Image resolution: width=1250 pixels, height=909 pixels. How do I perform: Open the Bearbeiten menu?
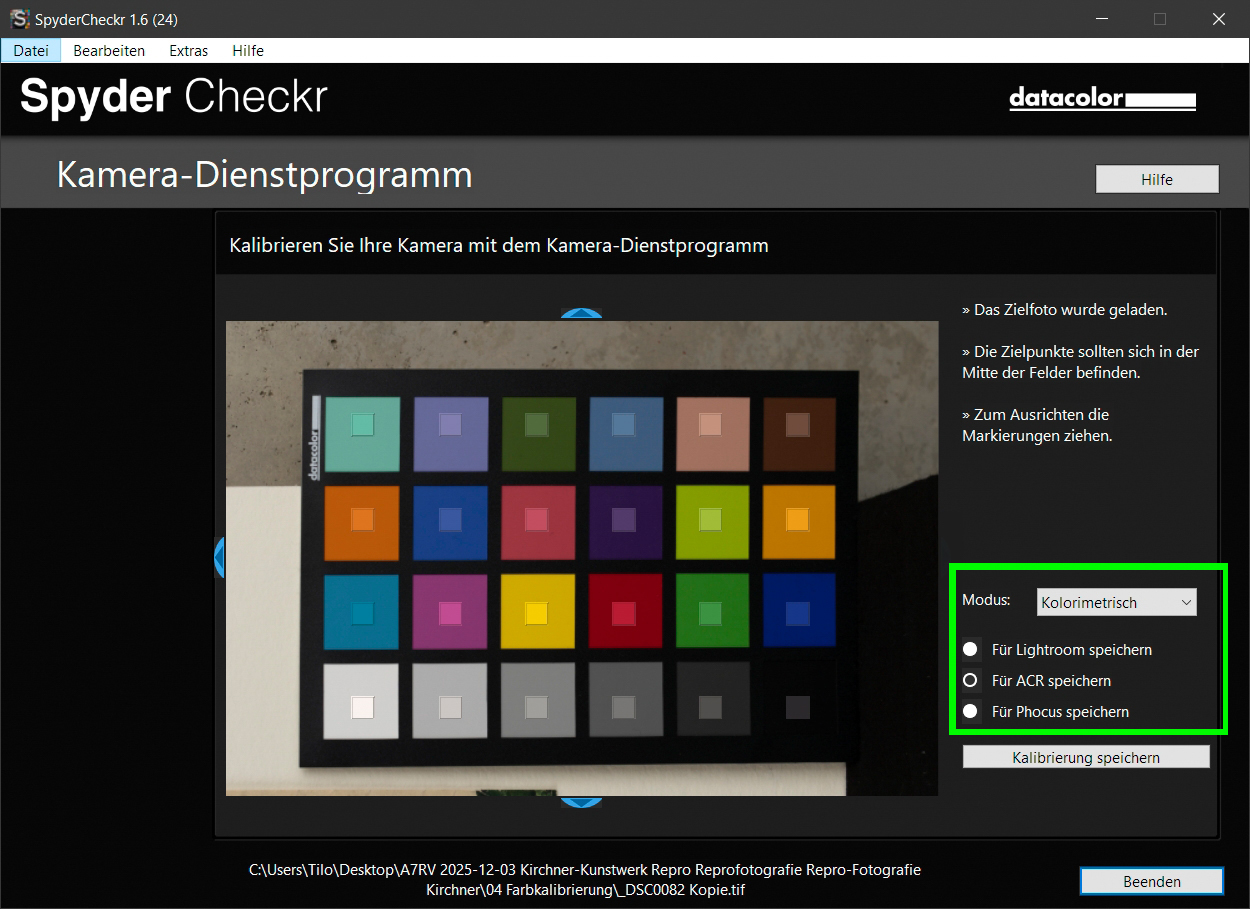tap(109, 50)
